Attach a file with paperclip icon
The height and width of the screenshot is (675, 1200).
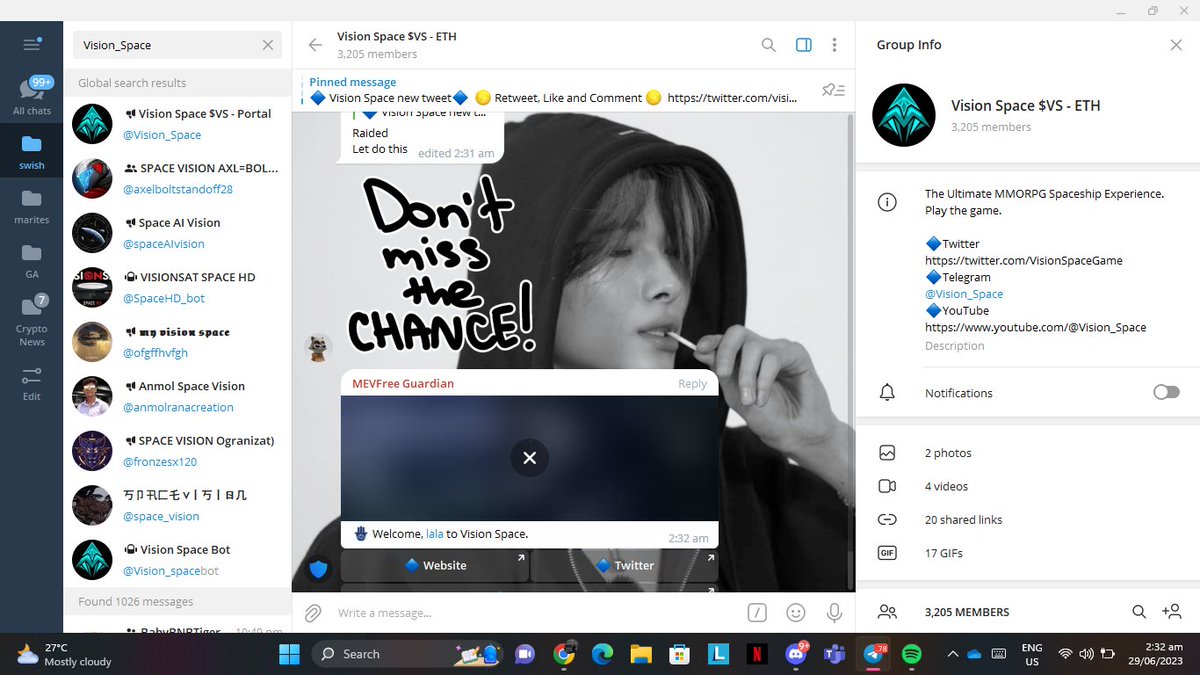[x=313, y=613]
